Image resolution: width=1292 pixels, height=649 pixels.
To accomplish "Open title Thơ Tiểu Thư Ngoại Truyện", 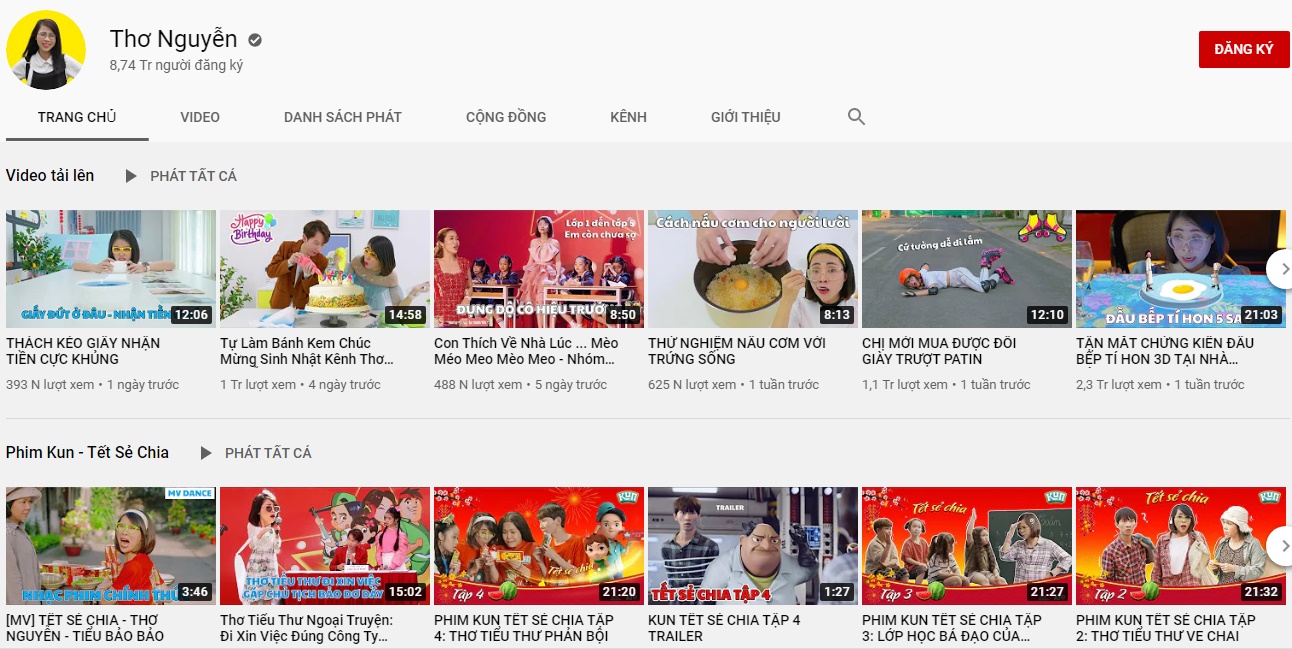I will [x=306, y=628].
